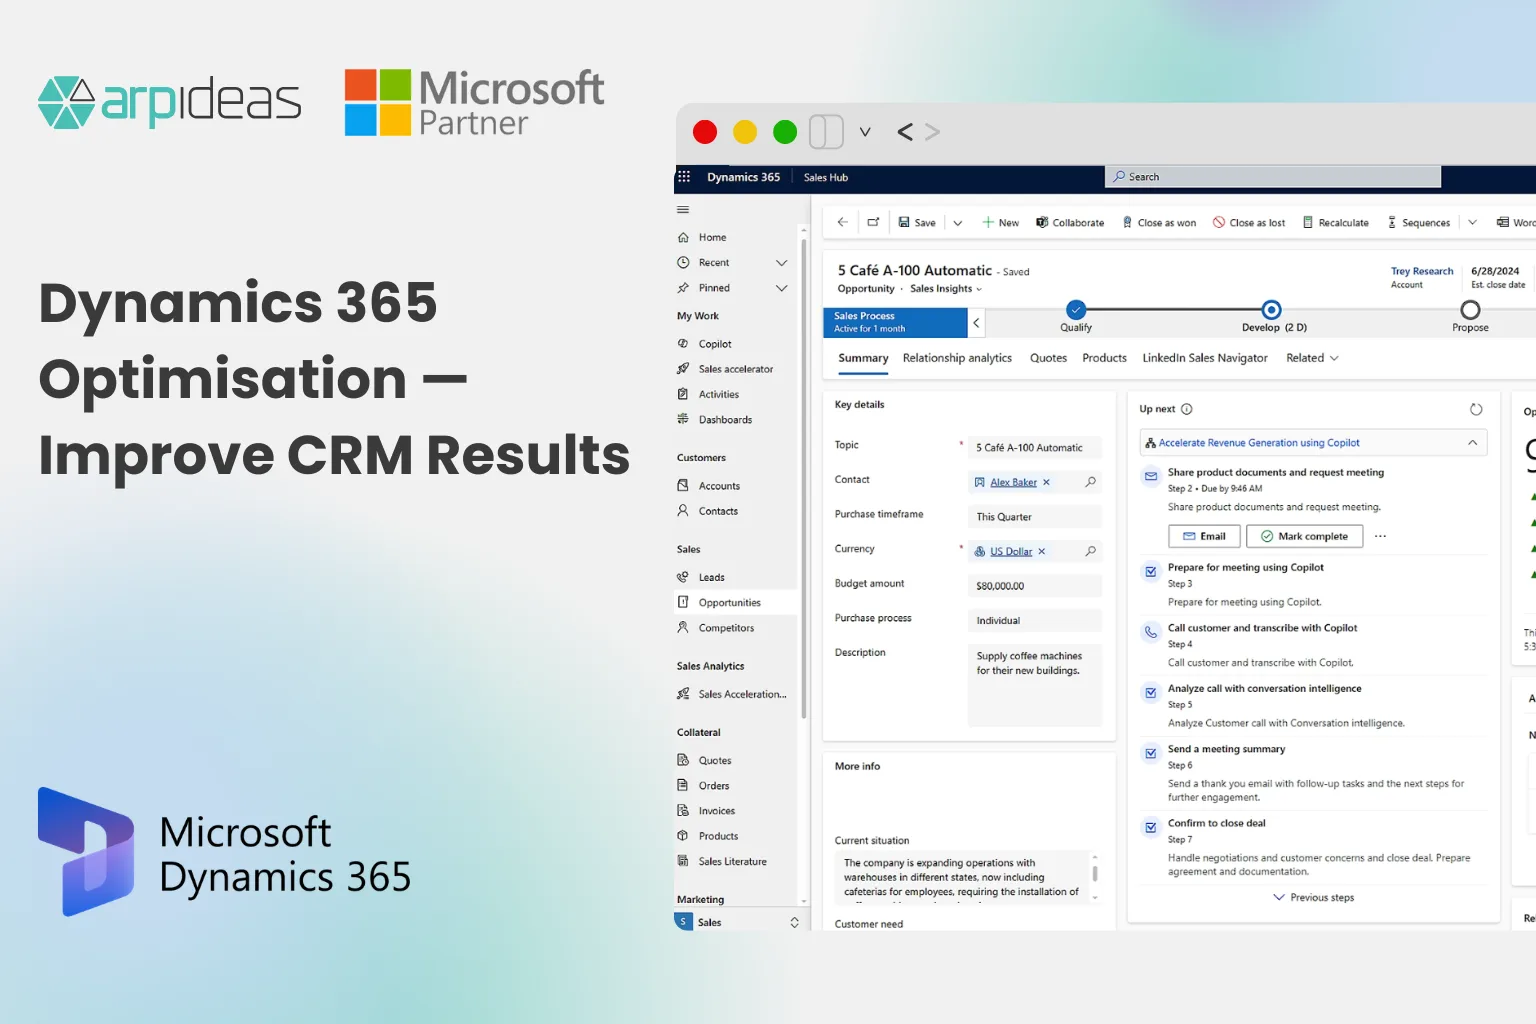Show Previous steps
1536x1024 pixels.
[x=1313, y=898]
